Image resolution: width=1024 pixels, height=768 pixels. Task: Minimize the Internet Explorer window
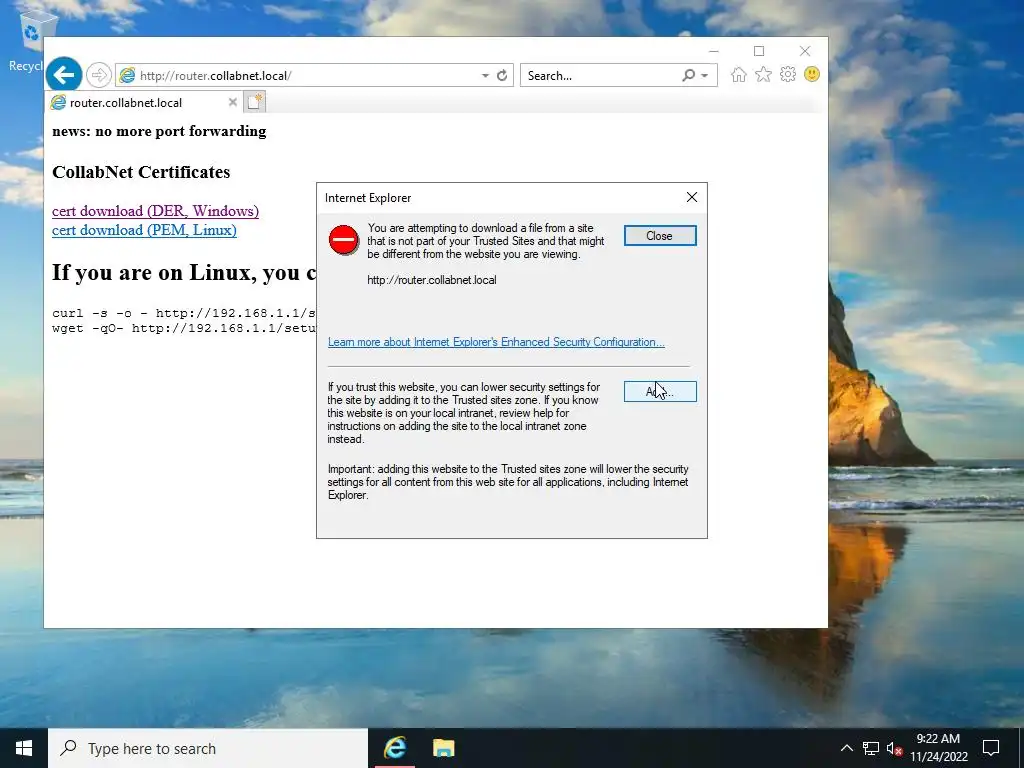[714, 51]
